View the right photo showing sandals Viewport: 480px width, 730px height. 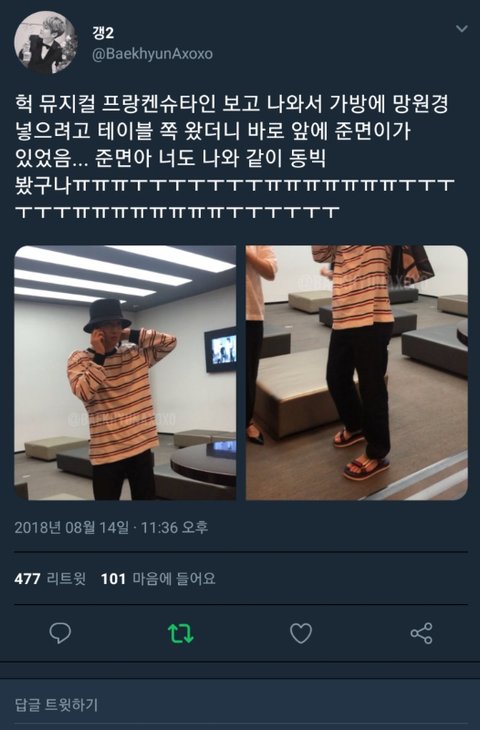[x=357, y=372]
